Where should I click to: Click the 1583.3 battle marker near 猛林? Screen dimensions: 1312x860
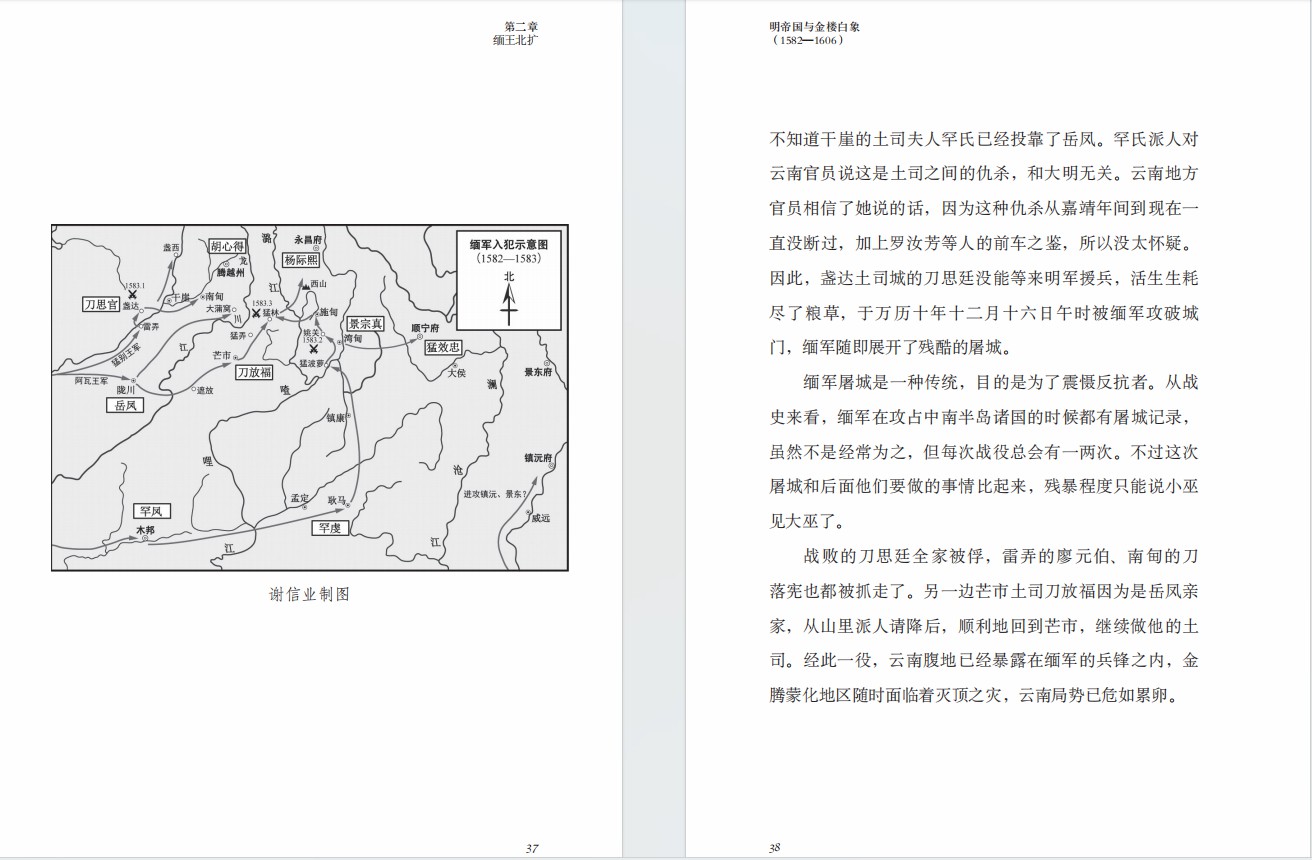pyautogui.click(x=257, y=313)
